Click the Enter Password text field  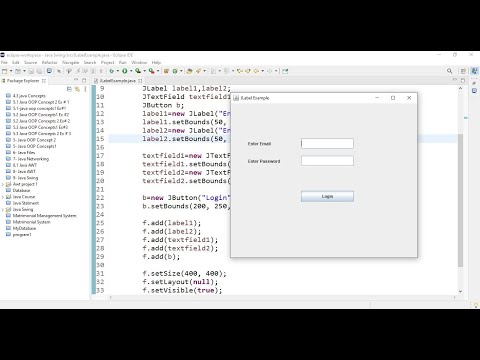pos(327,161)
